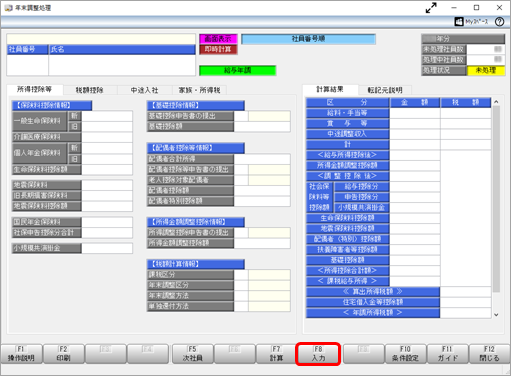Click the 社員番号 column header
This screenshot has height=376, width=511.
coord(28,49)
